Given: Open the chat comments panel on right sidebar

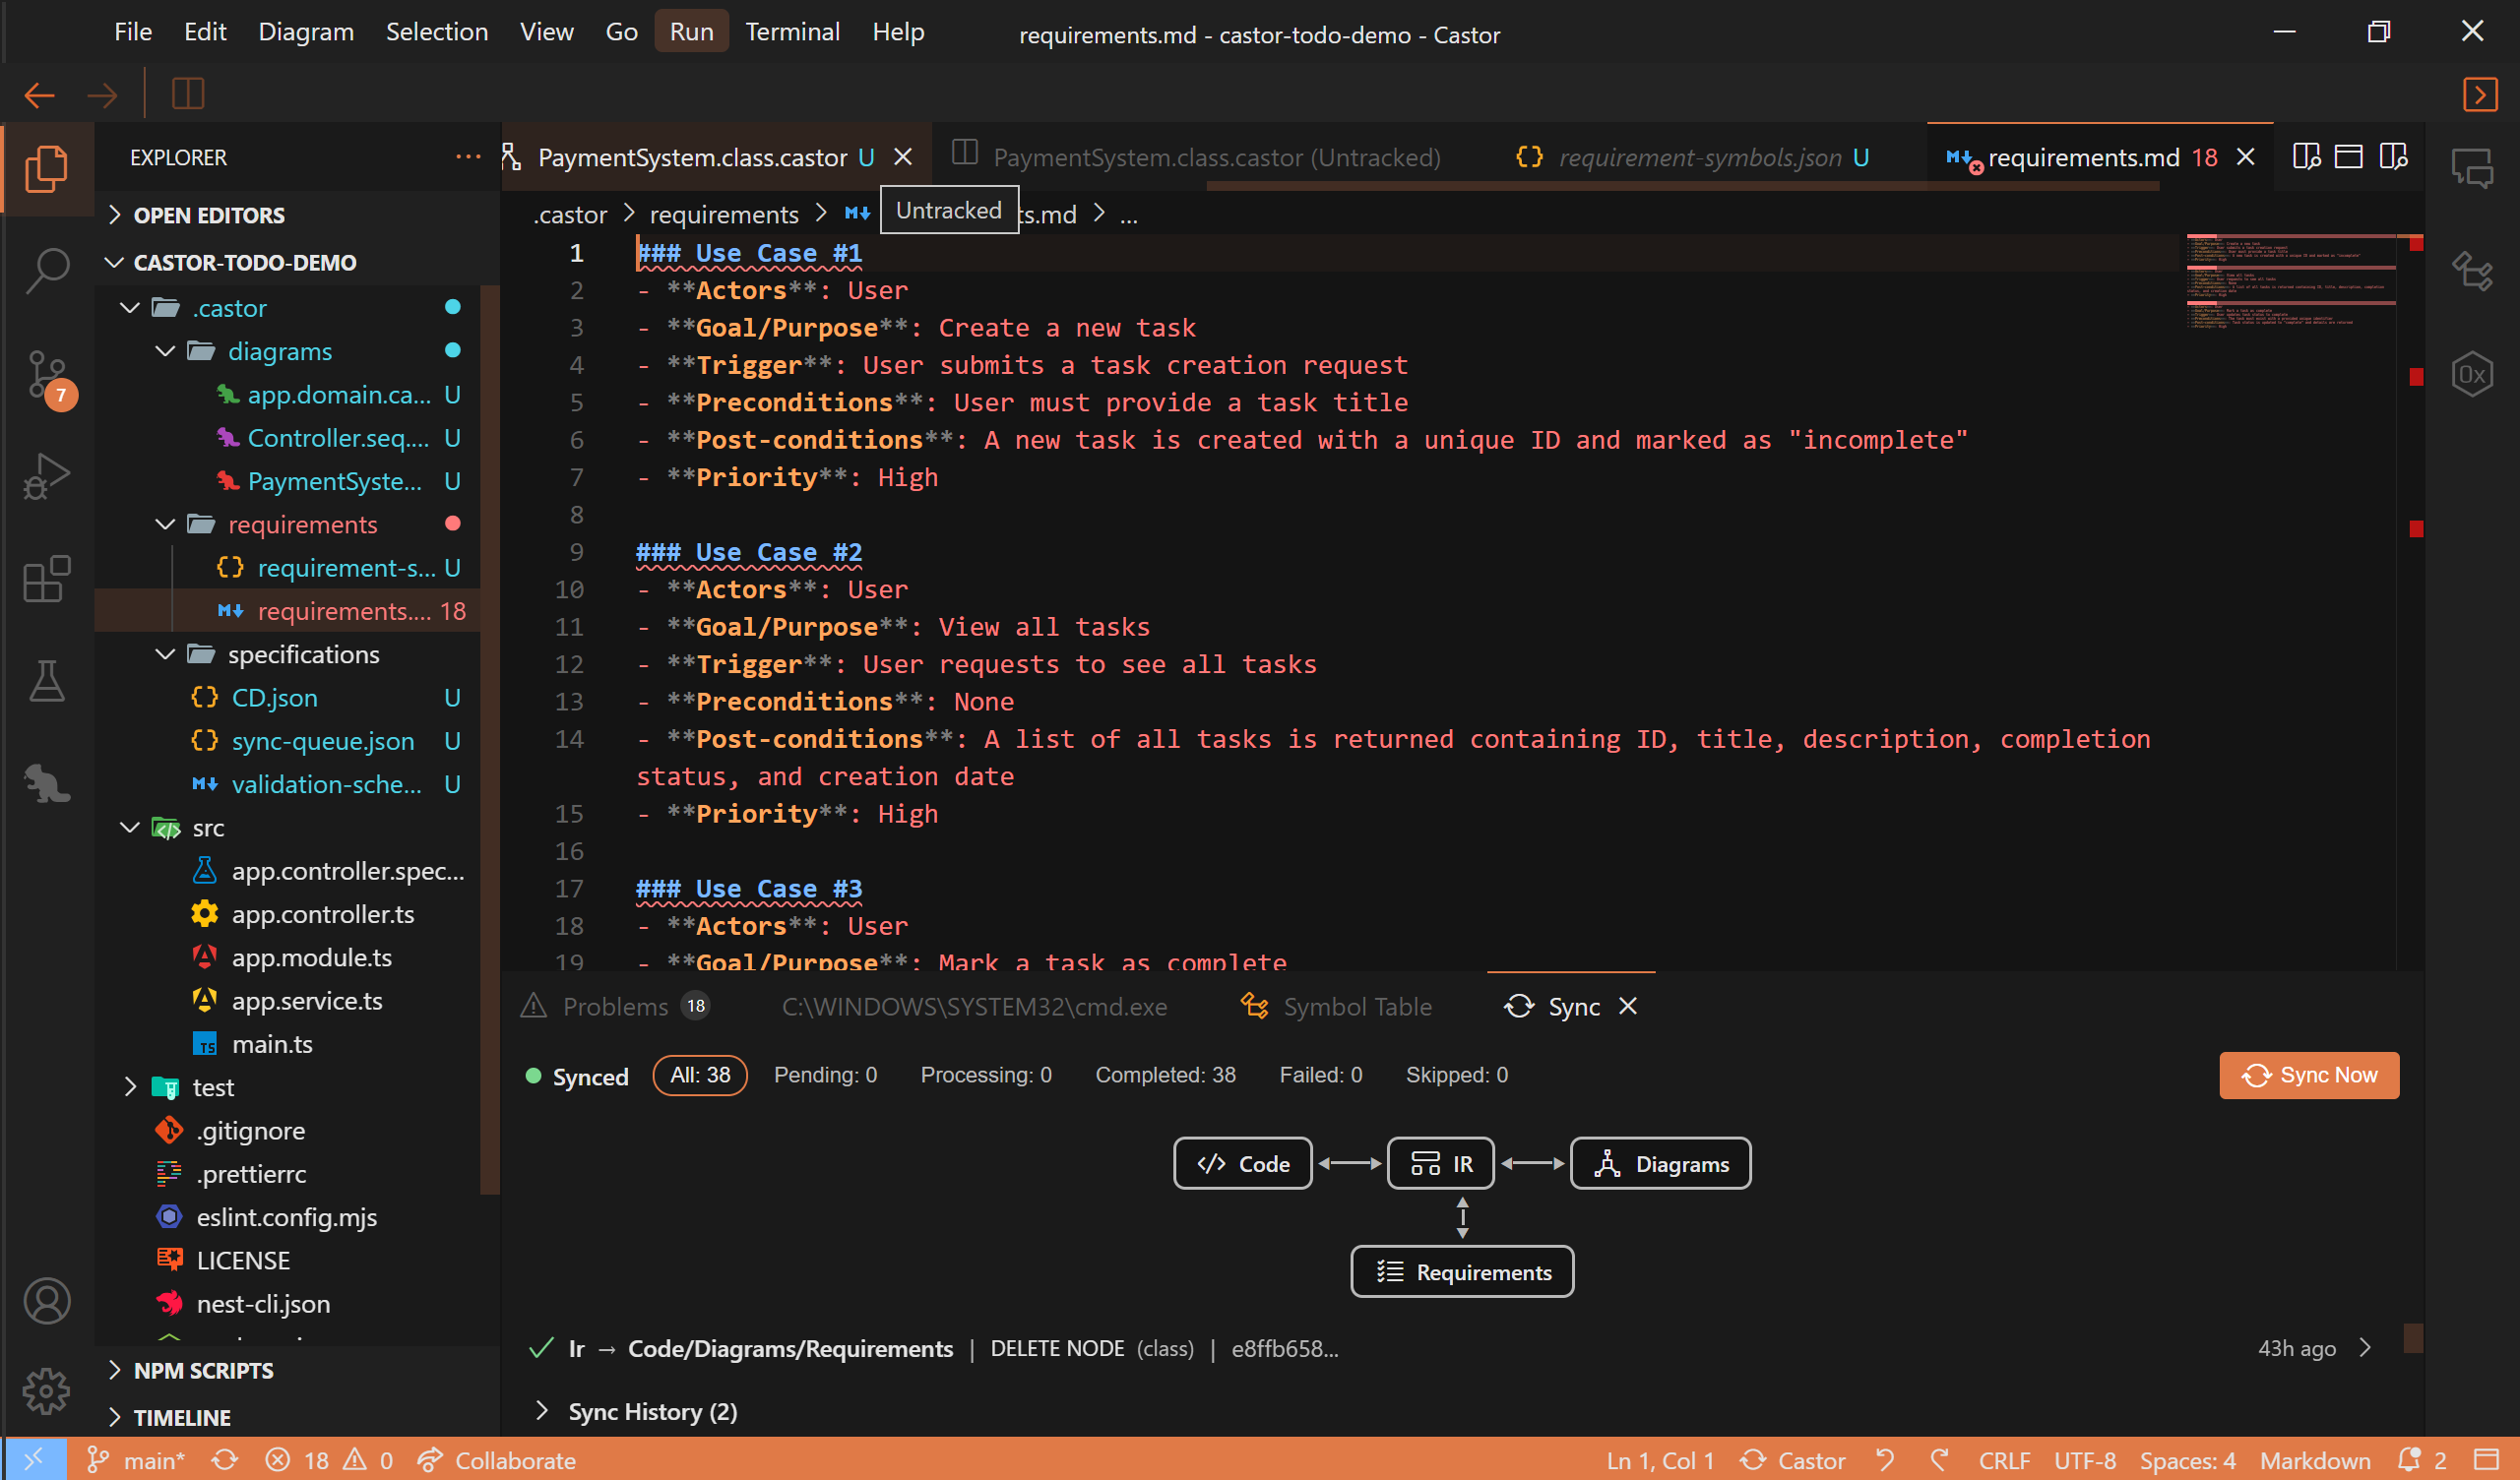Looking at the screenshot, I should point(2472,168).
